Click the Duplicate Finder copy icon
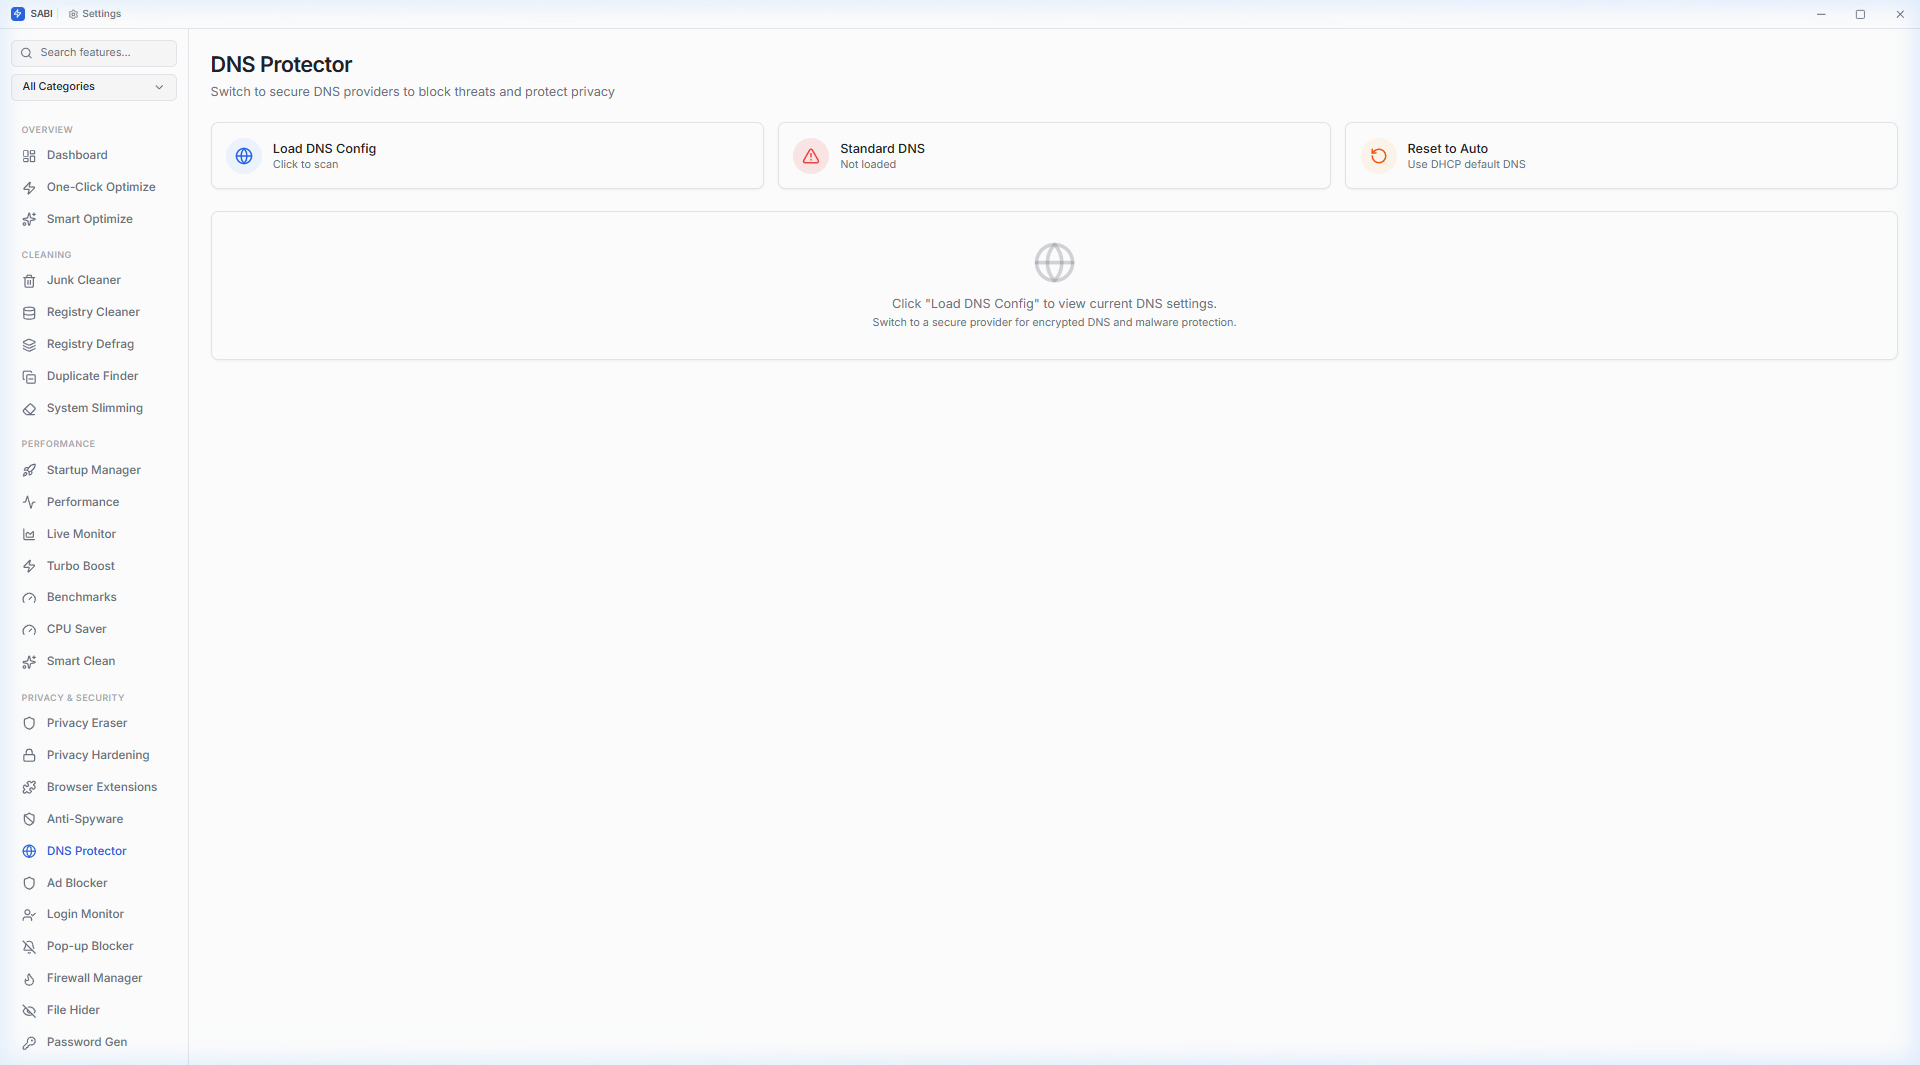 point(29,377)
